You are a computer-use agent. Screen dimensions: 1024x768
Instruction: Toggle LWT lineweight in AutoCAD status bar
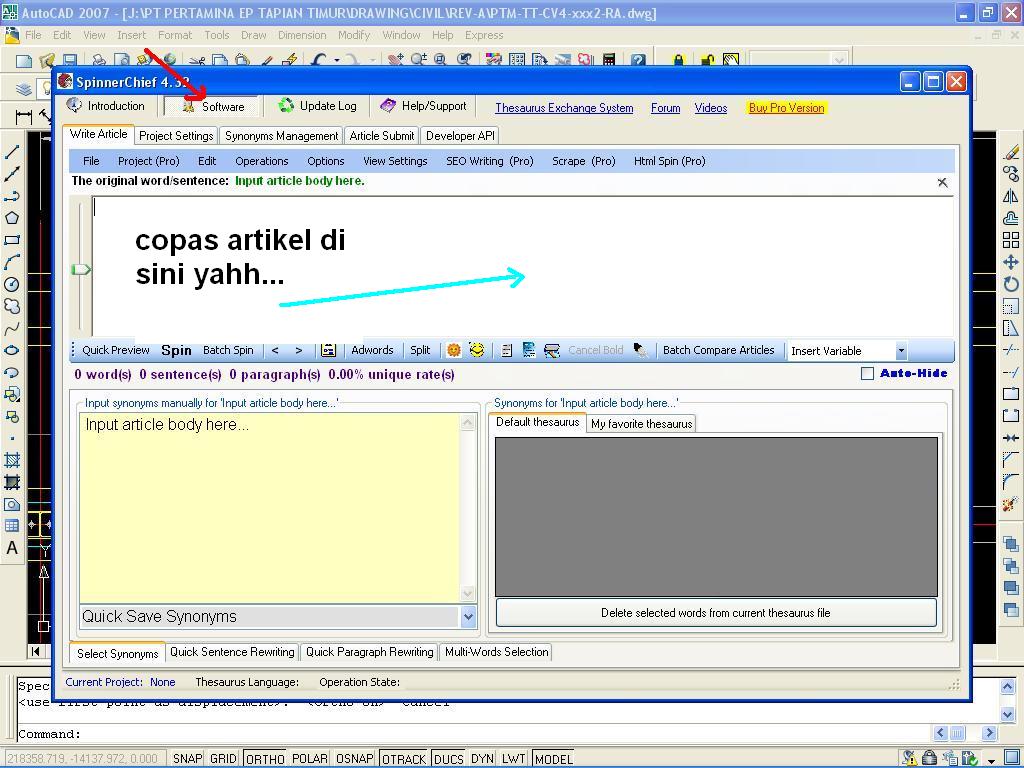[513, 758]
